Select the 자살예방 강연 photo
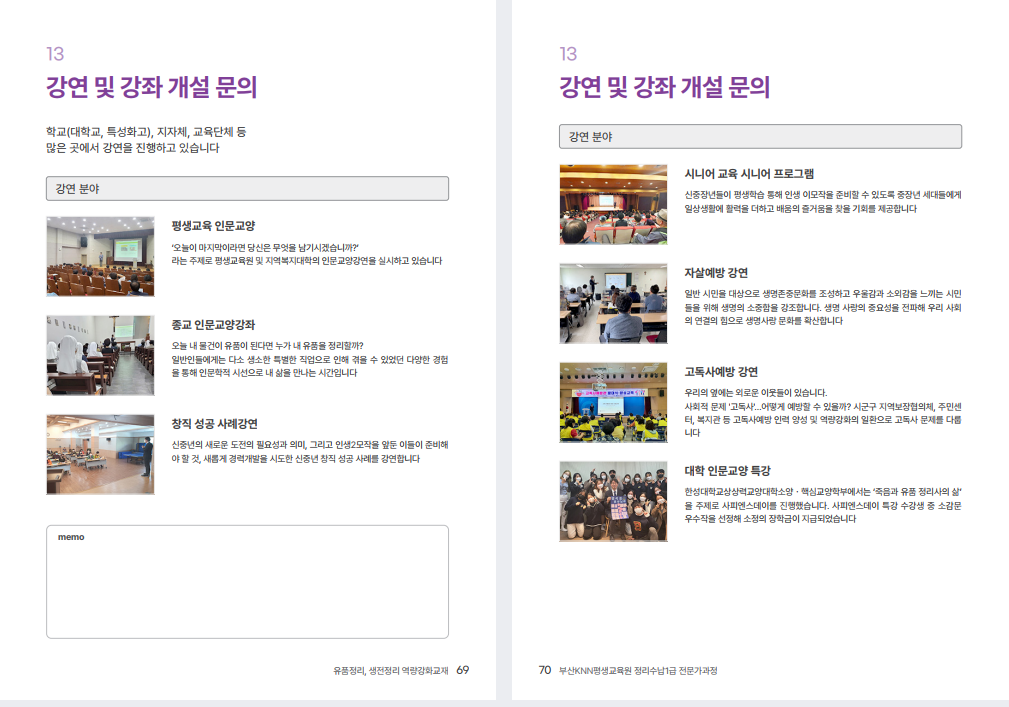Image resolution: width=1009 pixels, height=707 pixels. click(x=613, y=303)
